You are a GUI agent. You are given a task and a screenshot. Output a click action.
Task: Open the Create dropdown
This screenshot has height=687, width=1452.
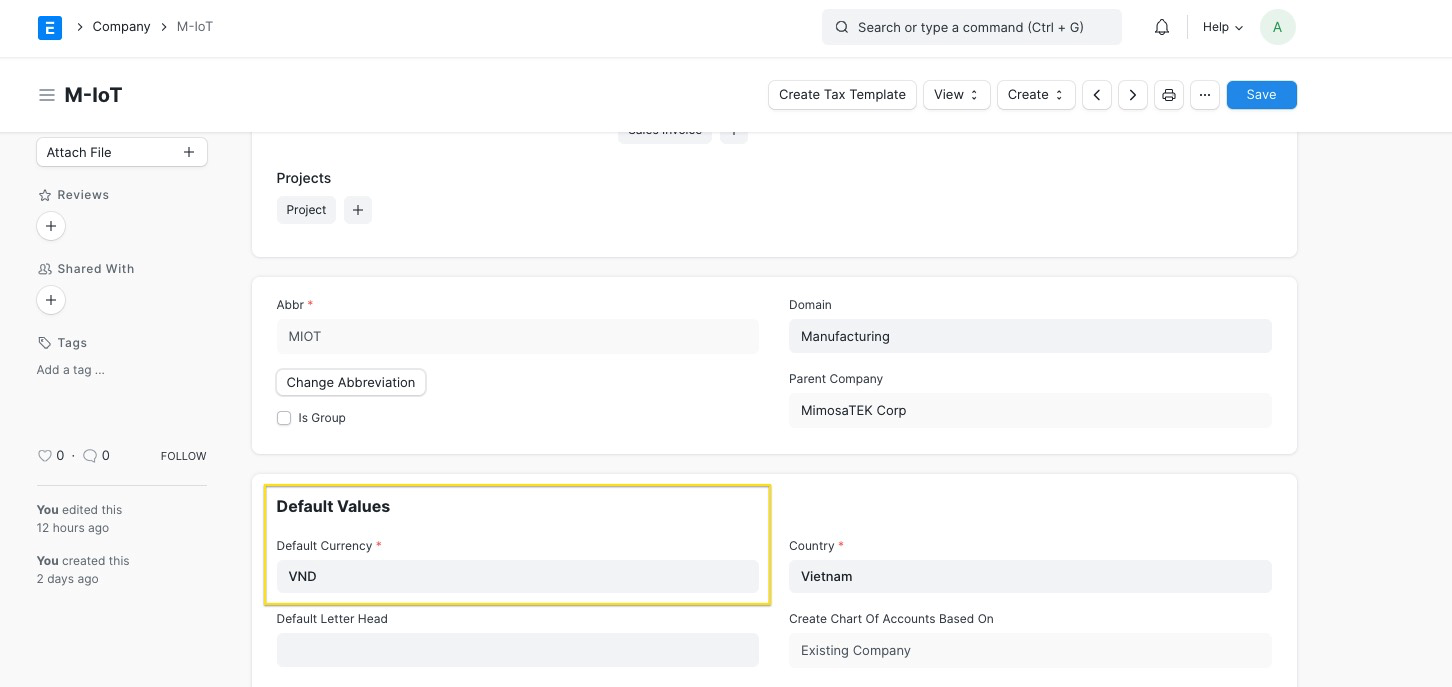(x=1035, y=94)
